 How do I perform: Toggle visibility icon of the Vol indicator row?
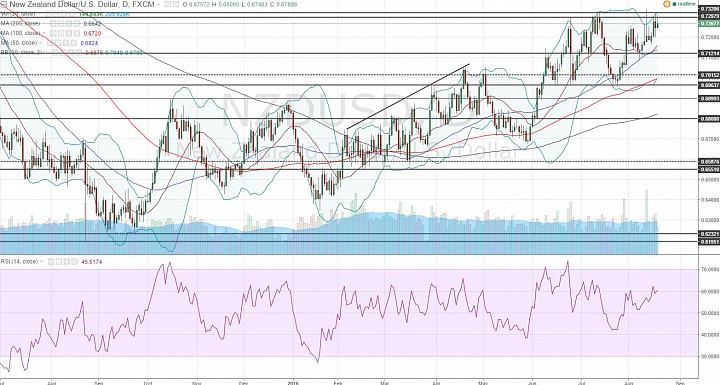tap(49, 14)
